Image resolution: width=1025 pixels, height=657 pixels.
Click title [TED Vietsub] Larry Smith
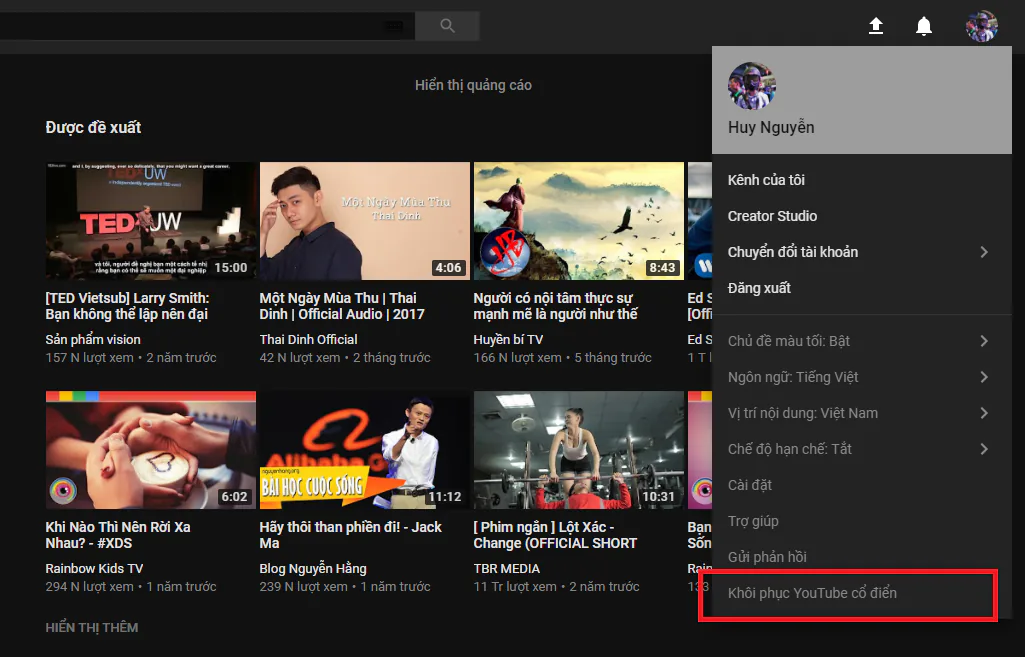point(127,306)
